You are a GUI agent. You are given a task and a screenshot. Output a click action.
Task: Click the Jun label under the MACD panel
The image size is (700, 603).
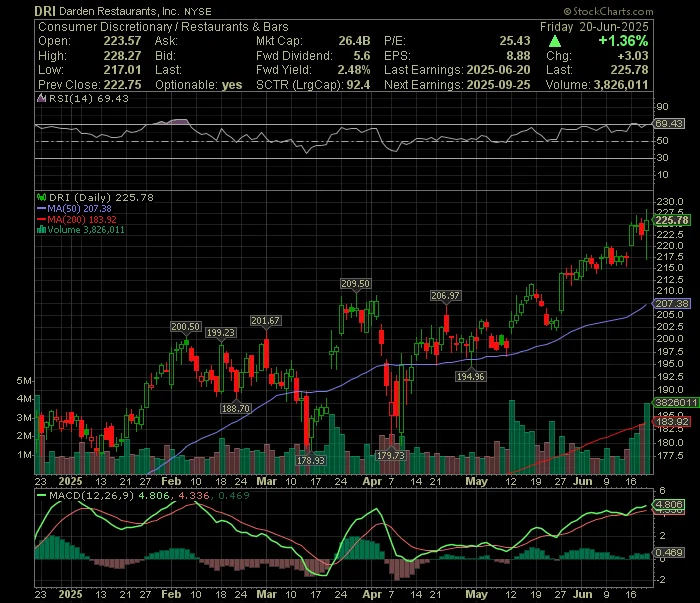[582, 595]
